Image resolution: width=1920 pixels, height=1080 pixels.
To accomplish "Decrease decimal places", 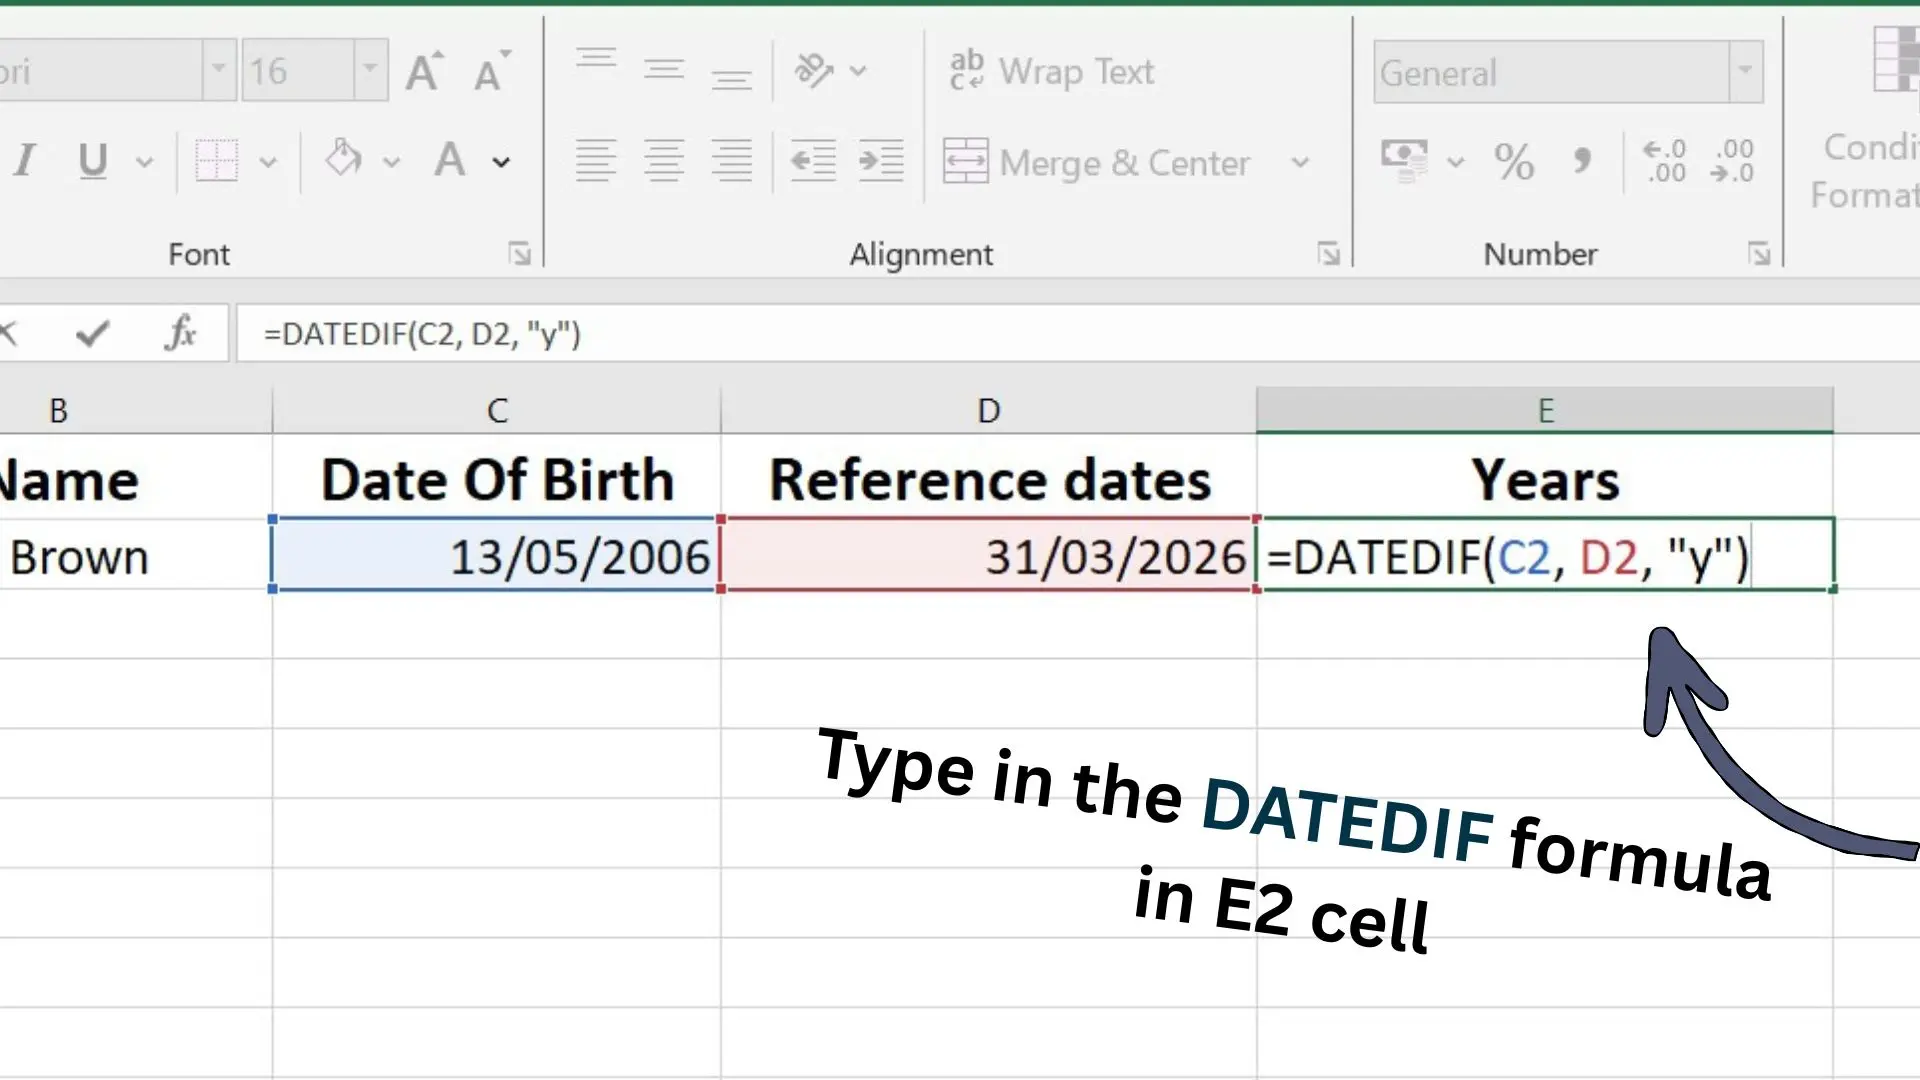I will click(1733, 160).
